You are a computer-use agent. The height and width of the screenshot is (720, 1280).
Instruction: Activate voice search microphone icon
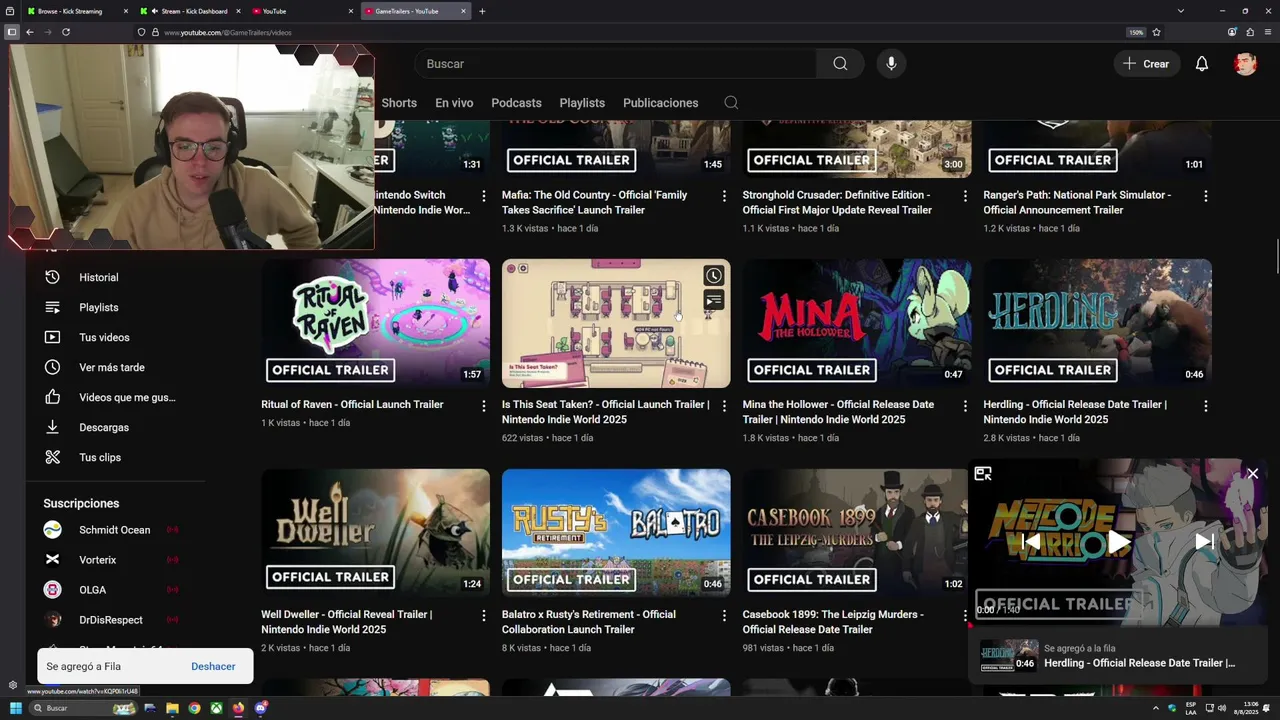(891, 64)
